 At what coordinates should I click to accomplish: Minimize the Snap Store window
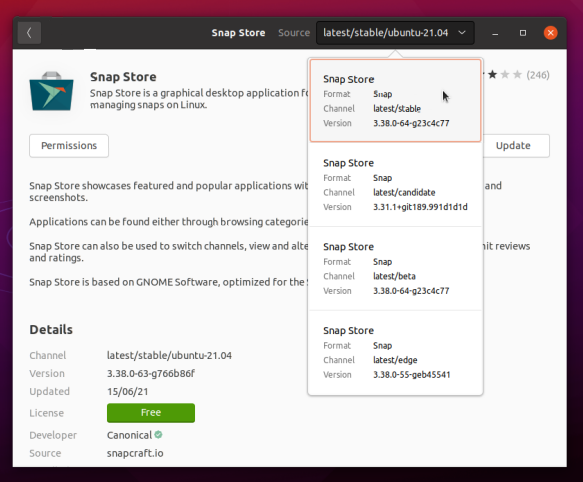495,33
